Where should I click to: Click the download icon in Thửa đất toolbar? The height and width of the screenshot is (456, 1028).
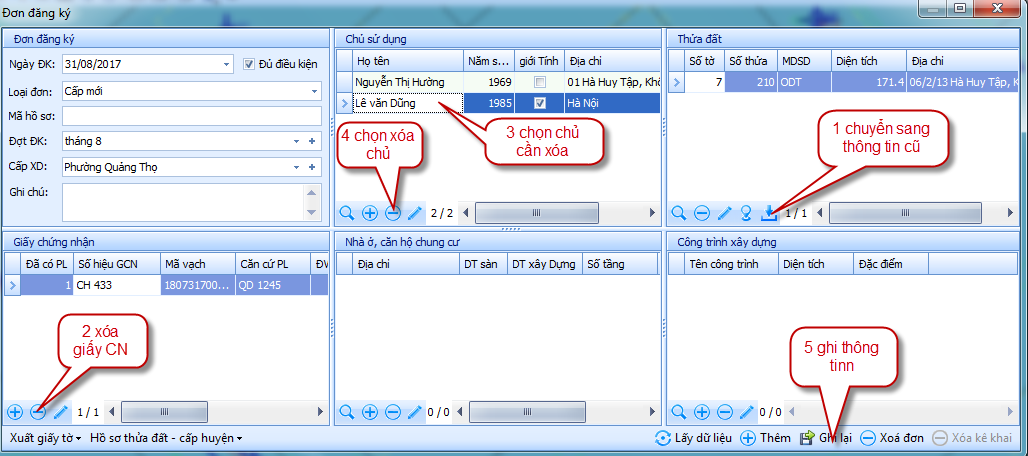[768, 213]
